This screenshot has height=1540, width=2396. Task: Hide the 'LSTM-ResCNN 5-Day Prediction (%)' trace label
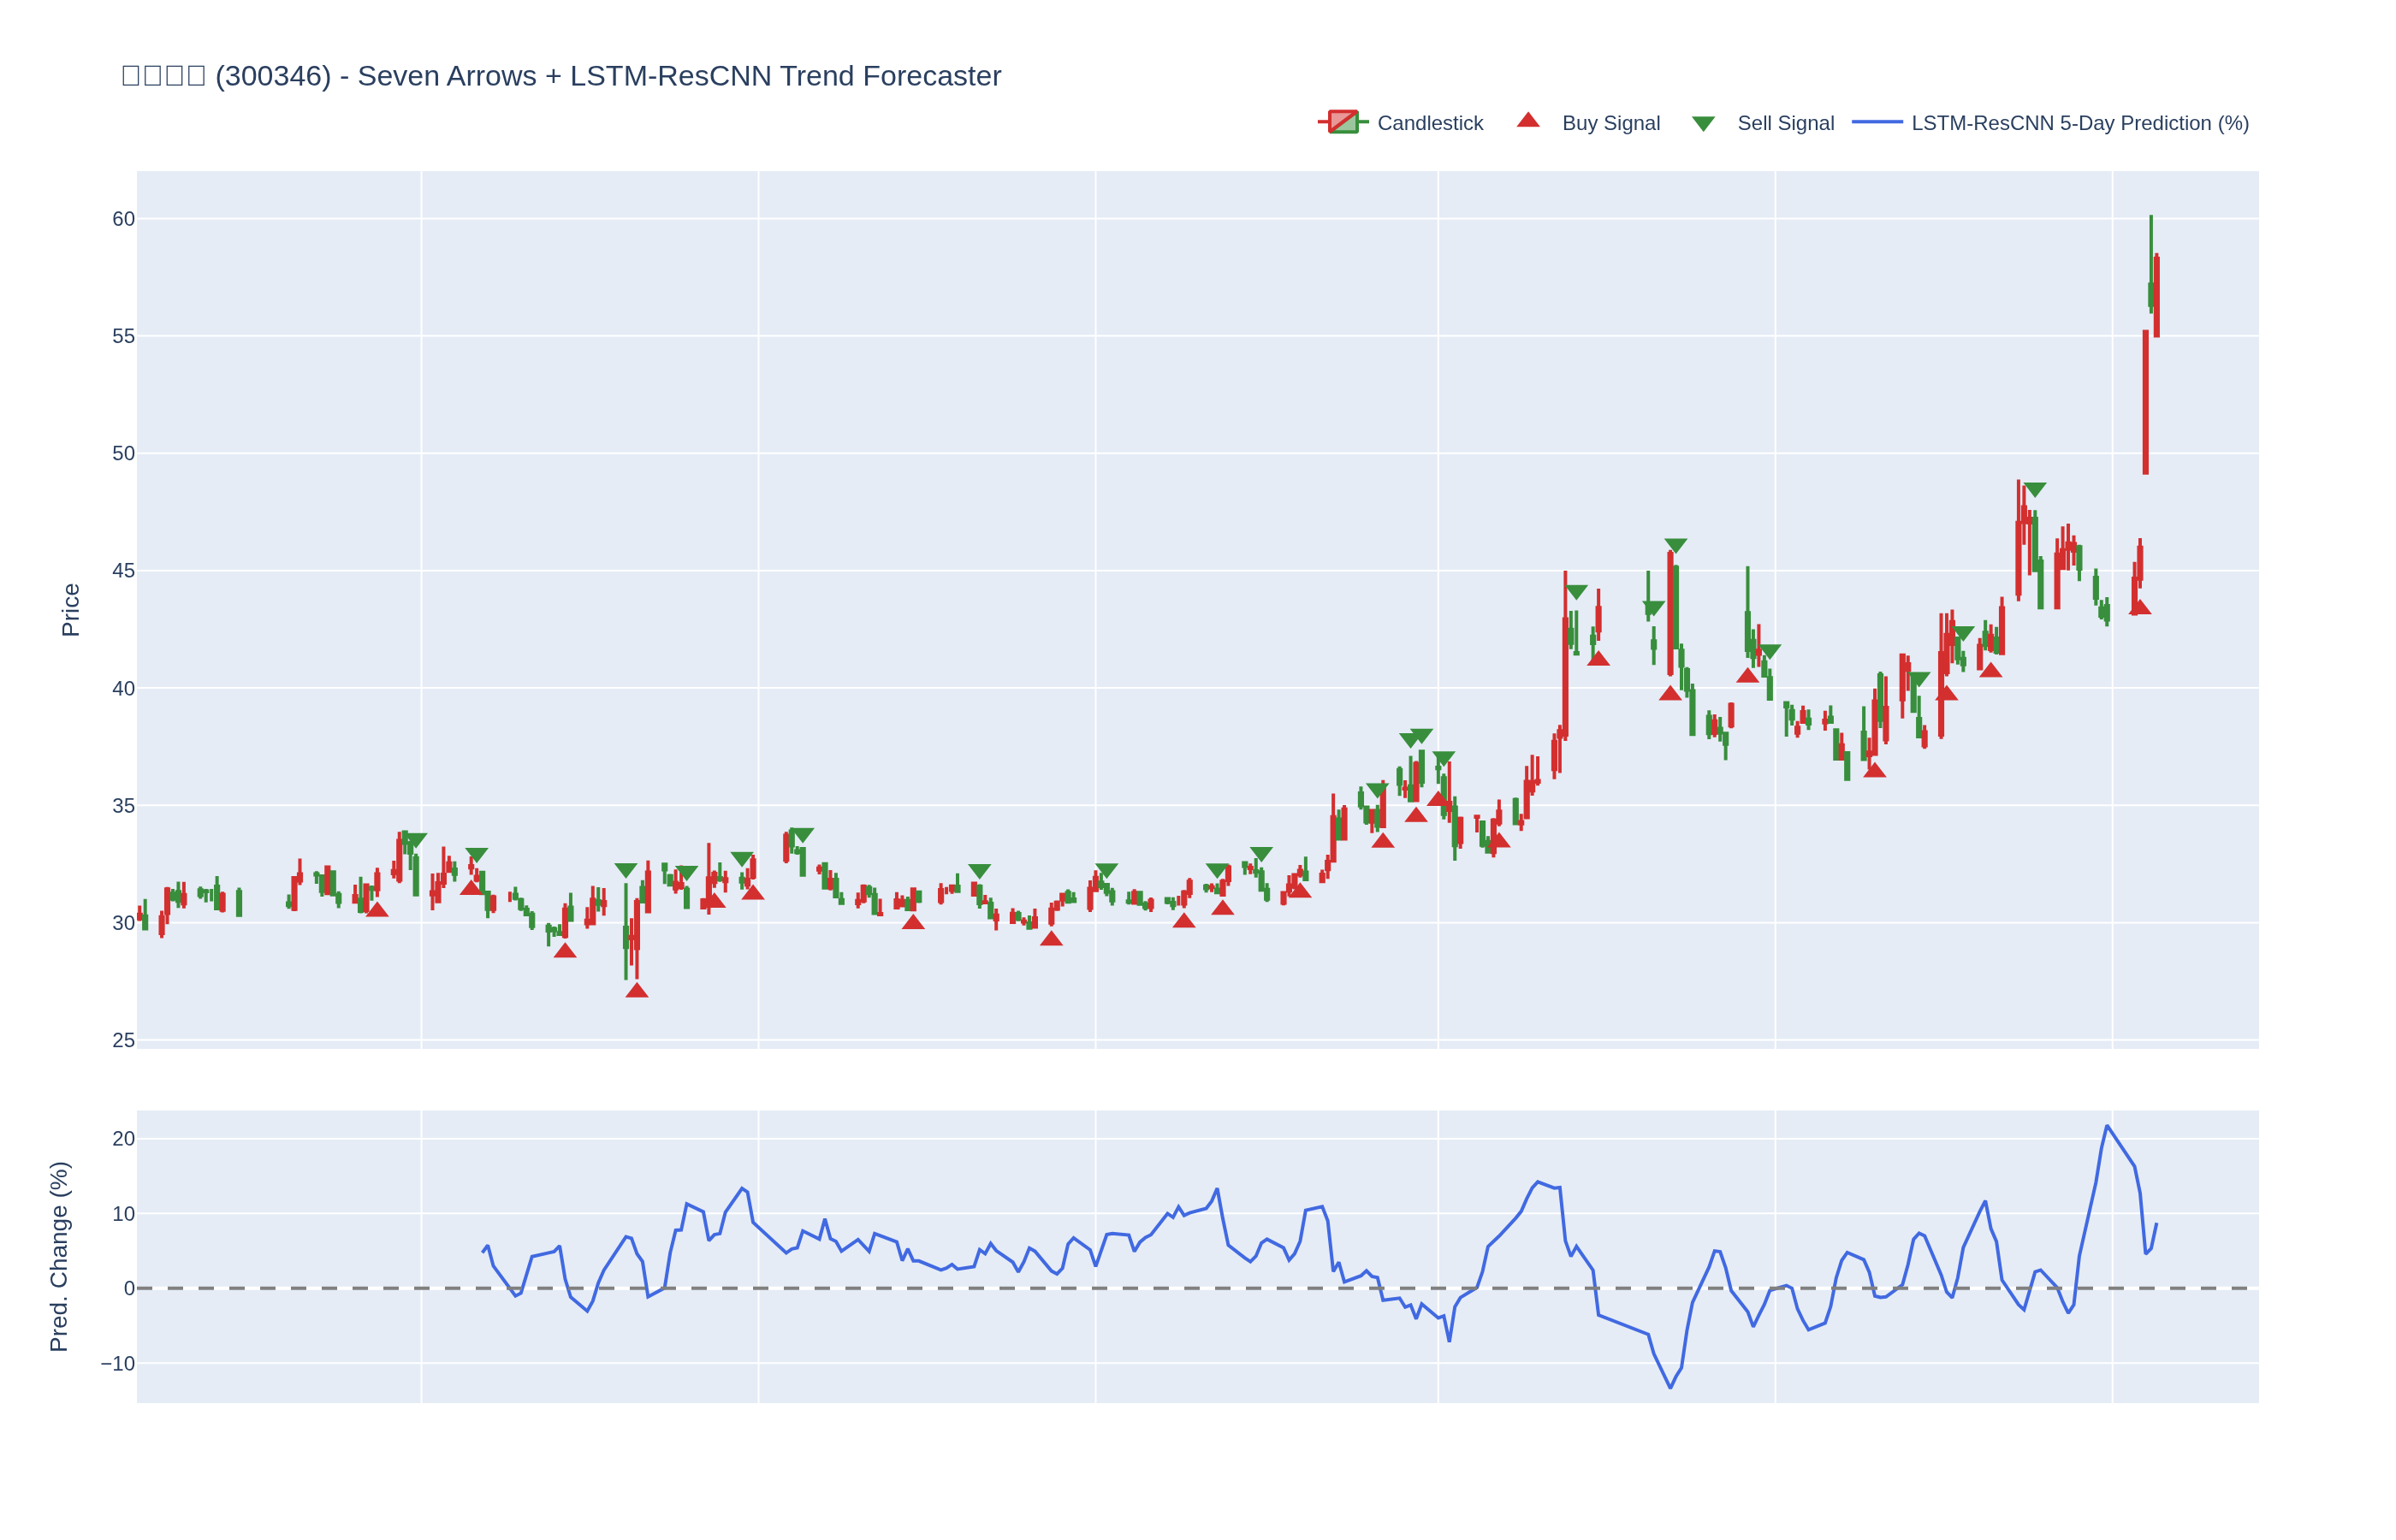(2079, 123)
